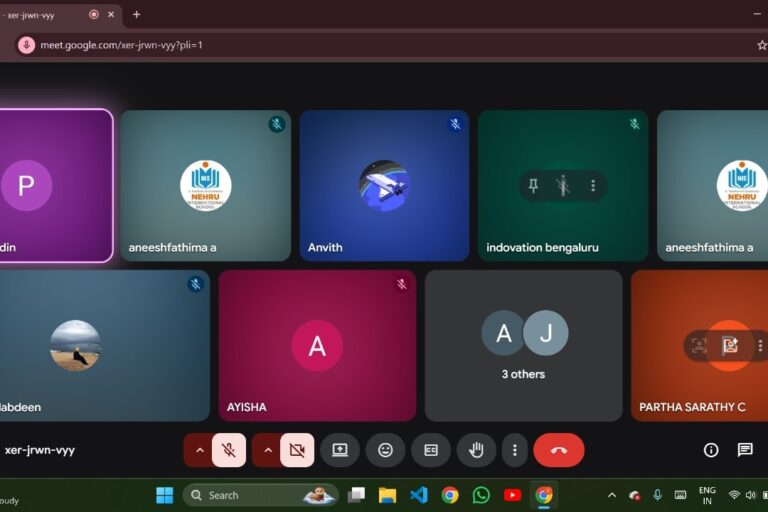
Task: Open the 3 others participants tile
Action: [x=523, y=345]
